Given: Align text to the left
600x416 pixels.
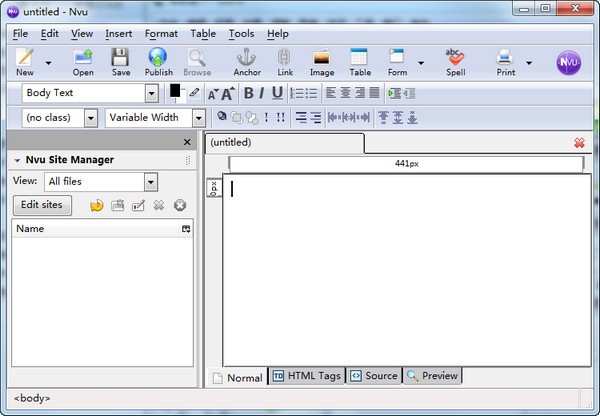Looking at the screenshot, I should point(331,93).
